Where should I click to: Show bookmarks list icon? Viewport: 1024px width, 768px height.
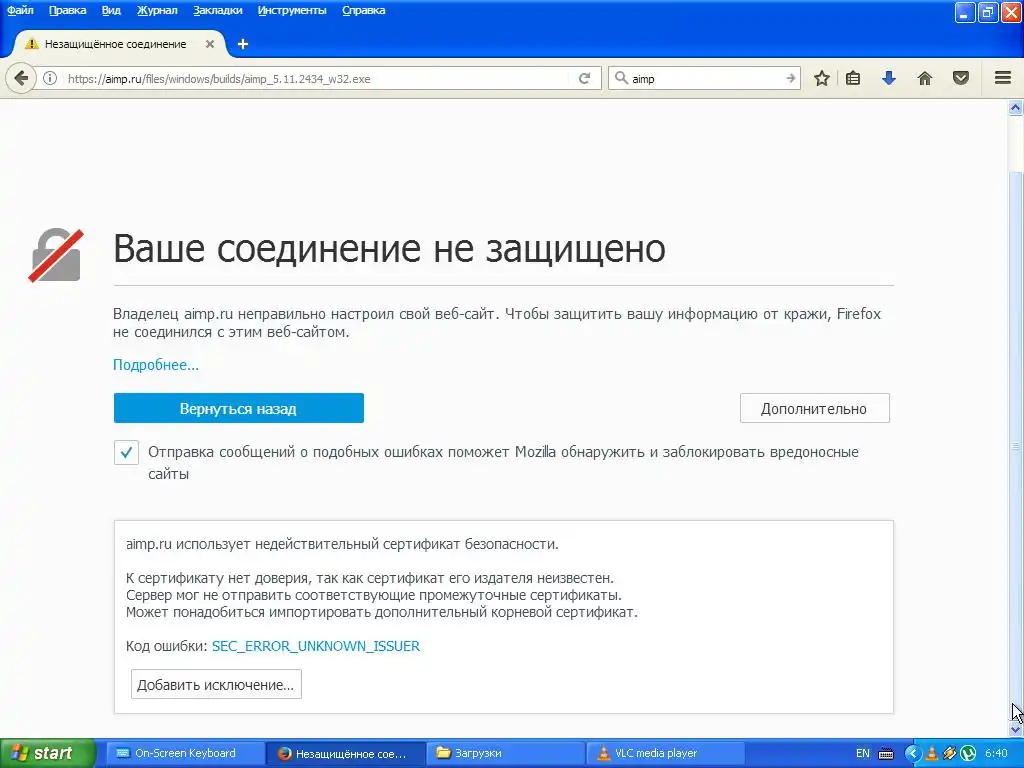853,78
